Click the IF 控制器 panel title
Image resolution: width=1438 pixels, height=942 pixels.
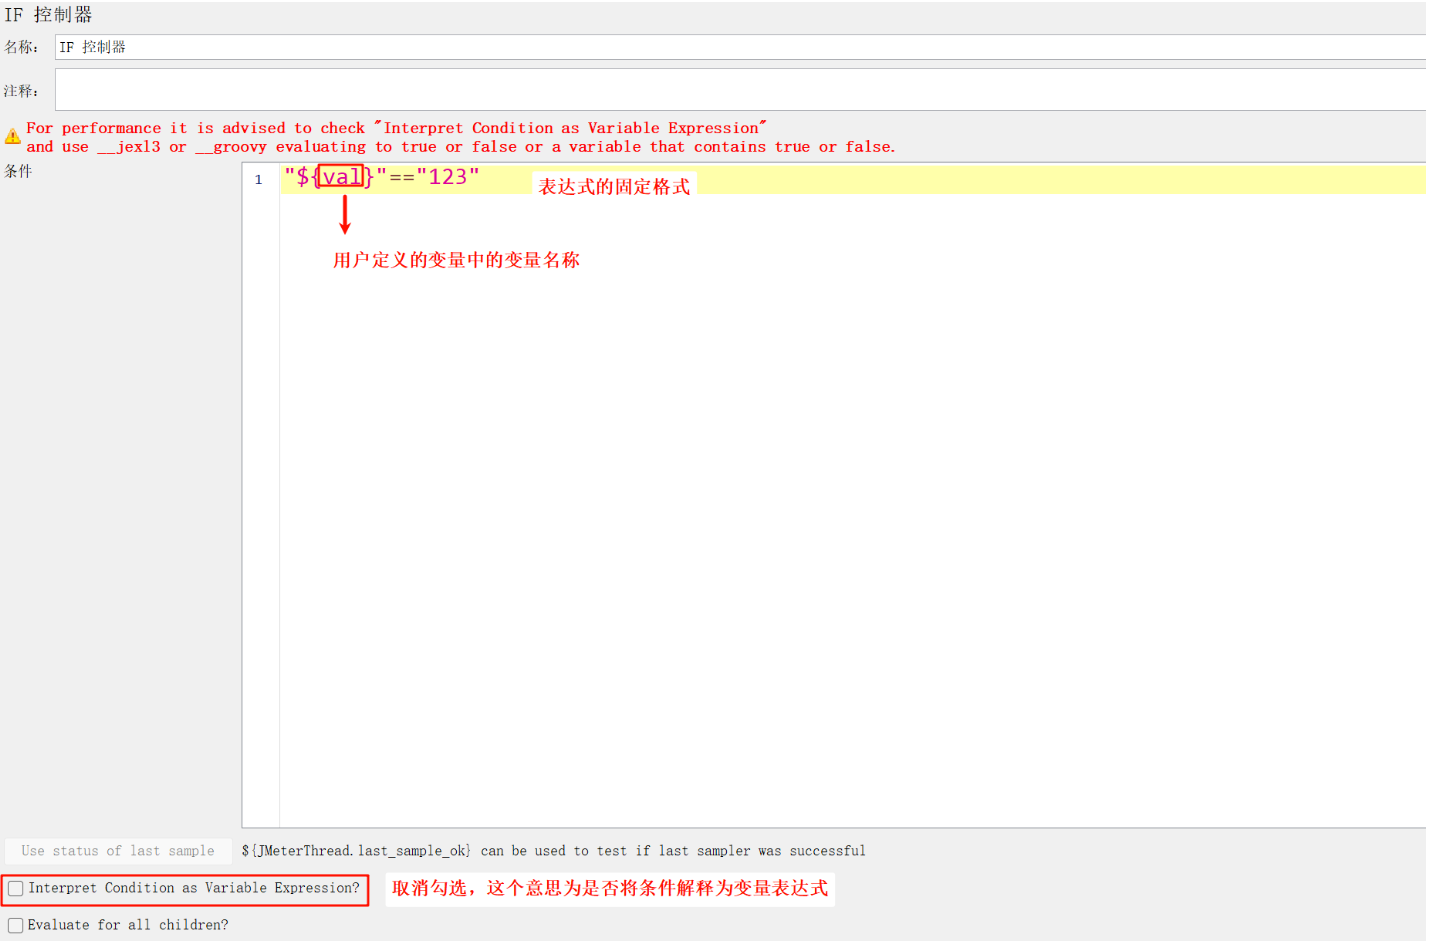tap(48, 15)
